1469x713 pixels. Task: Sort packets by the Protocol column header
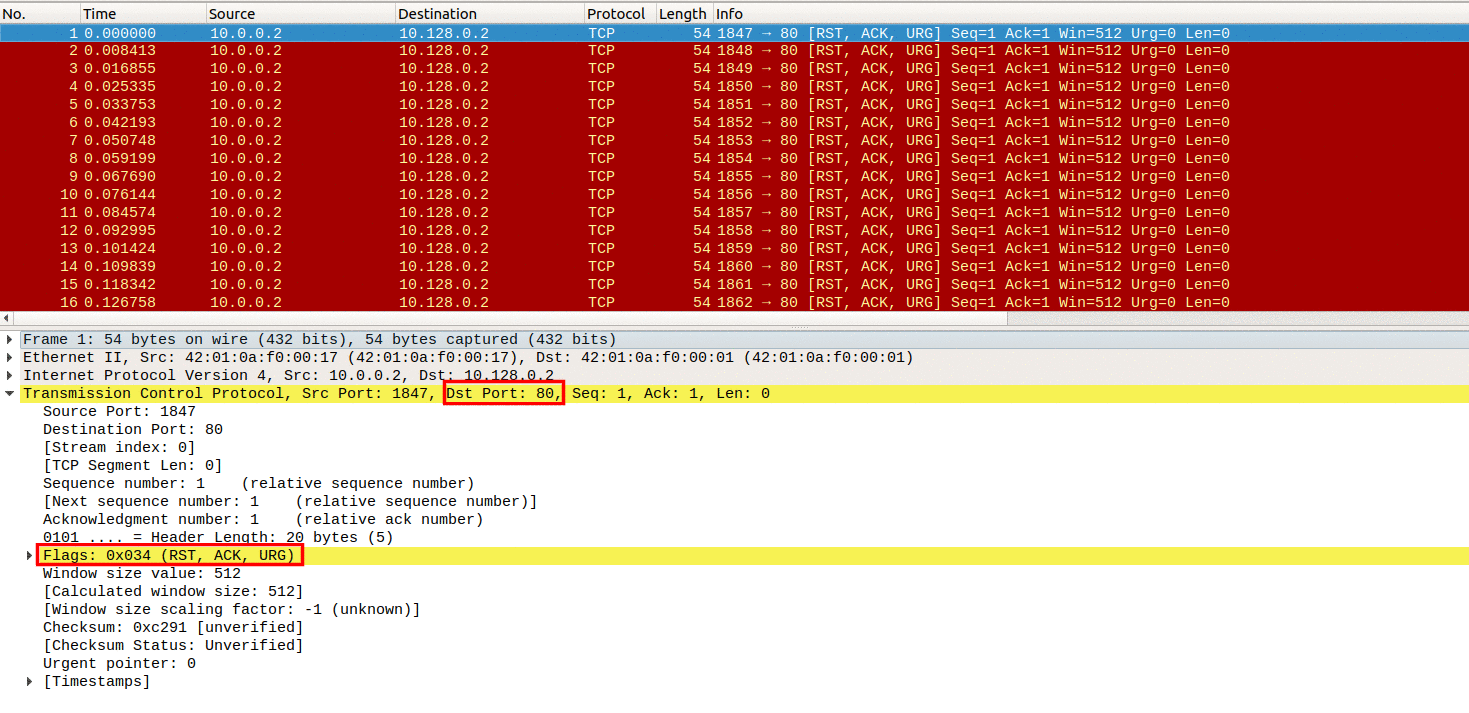click(620, 14)
